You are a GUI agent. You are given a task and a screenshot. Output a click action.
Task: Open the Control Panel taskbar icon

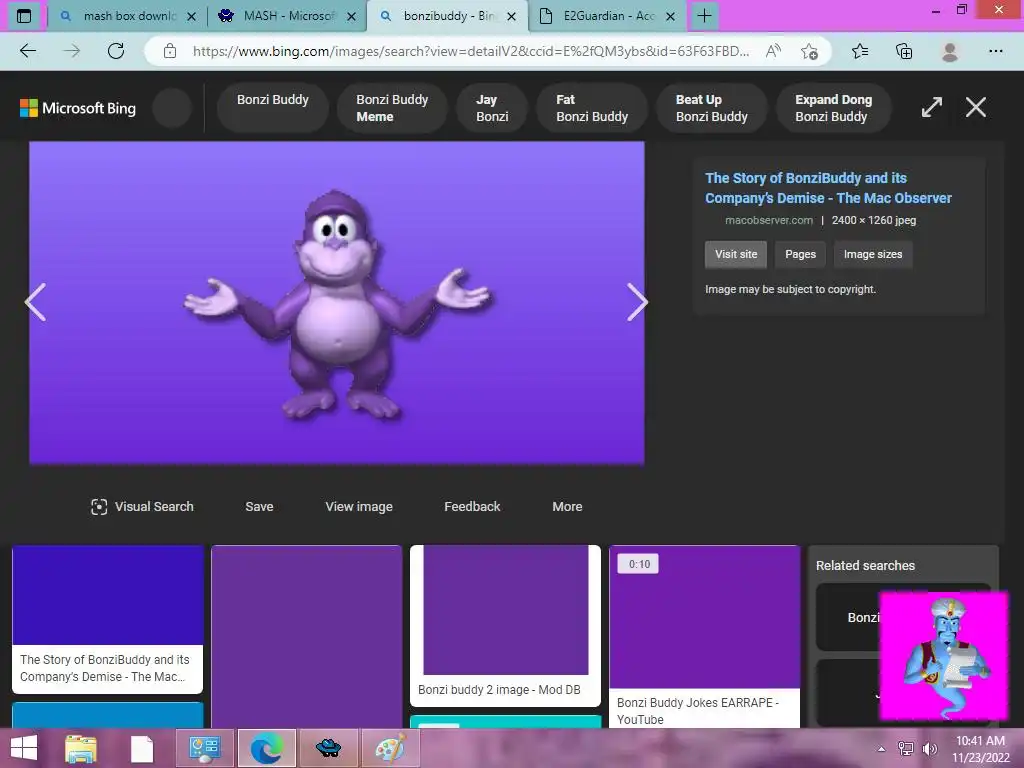click(x=204, y=748)
